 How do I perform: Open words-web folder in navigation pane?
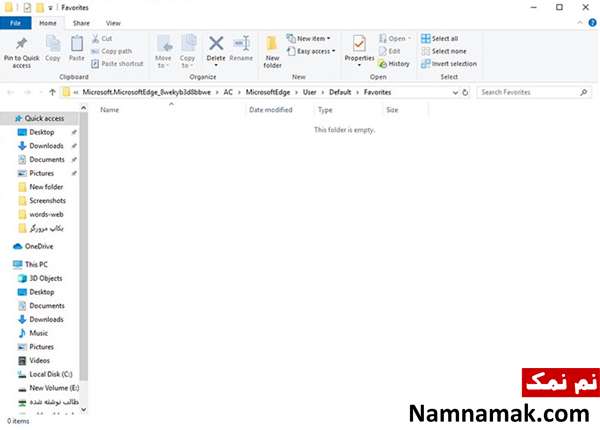(46, 214)
